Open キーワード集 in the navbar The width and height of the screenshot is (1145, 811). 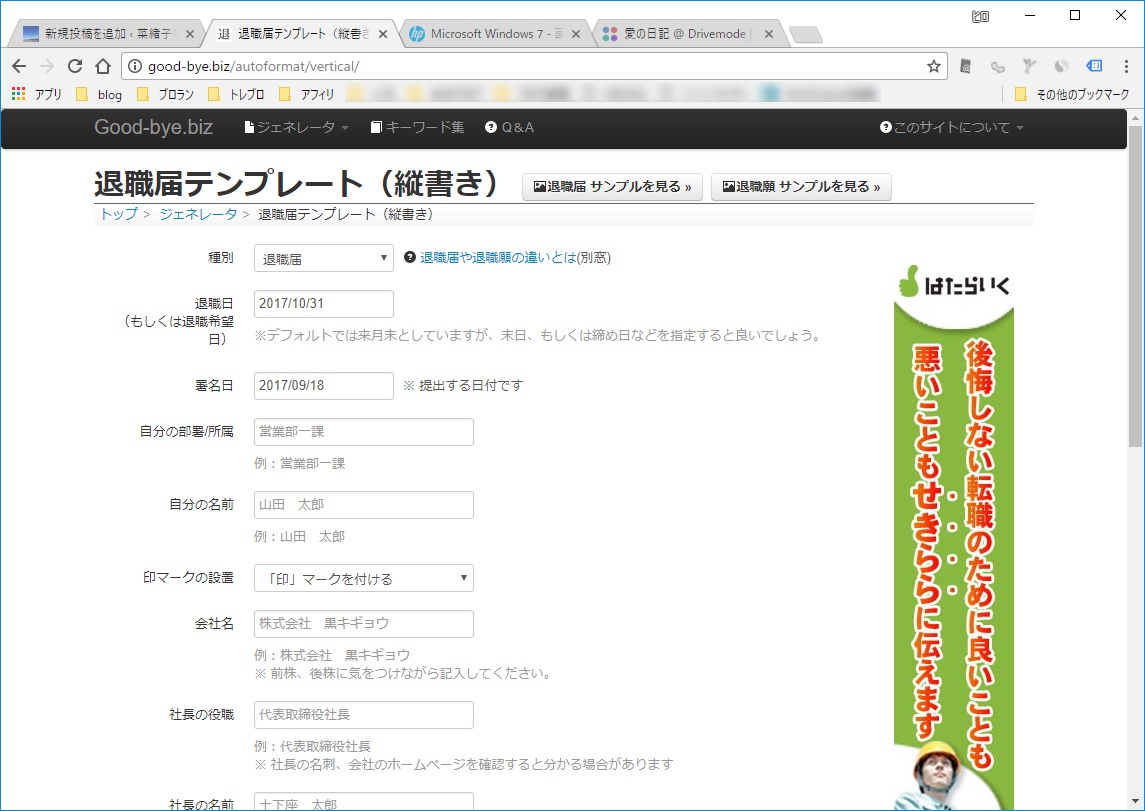point(417,128)
